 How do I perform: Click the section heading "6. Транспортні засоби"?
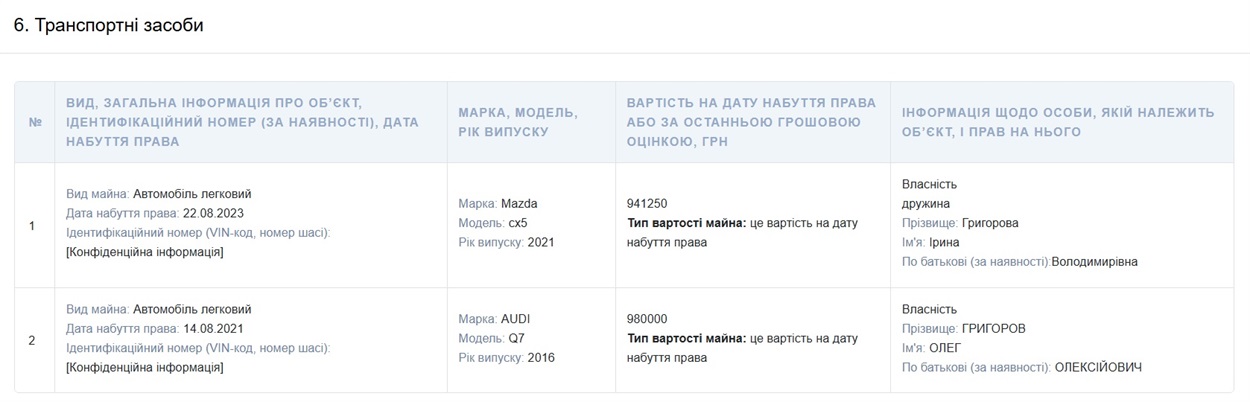coord(109,25)
